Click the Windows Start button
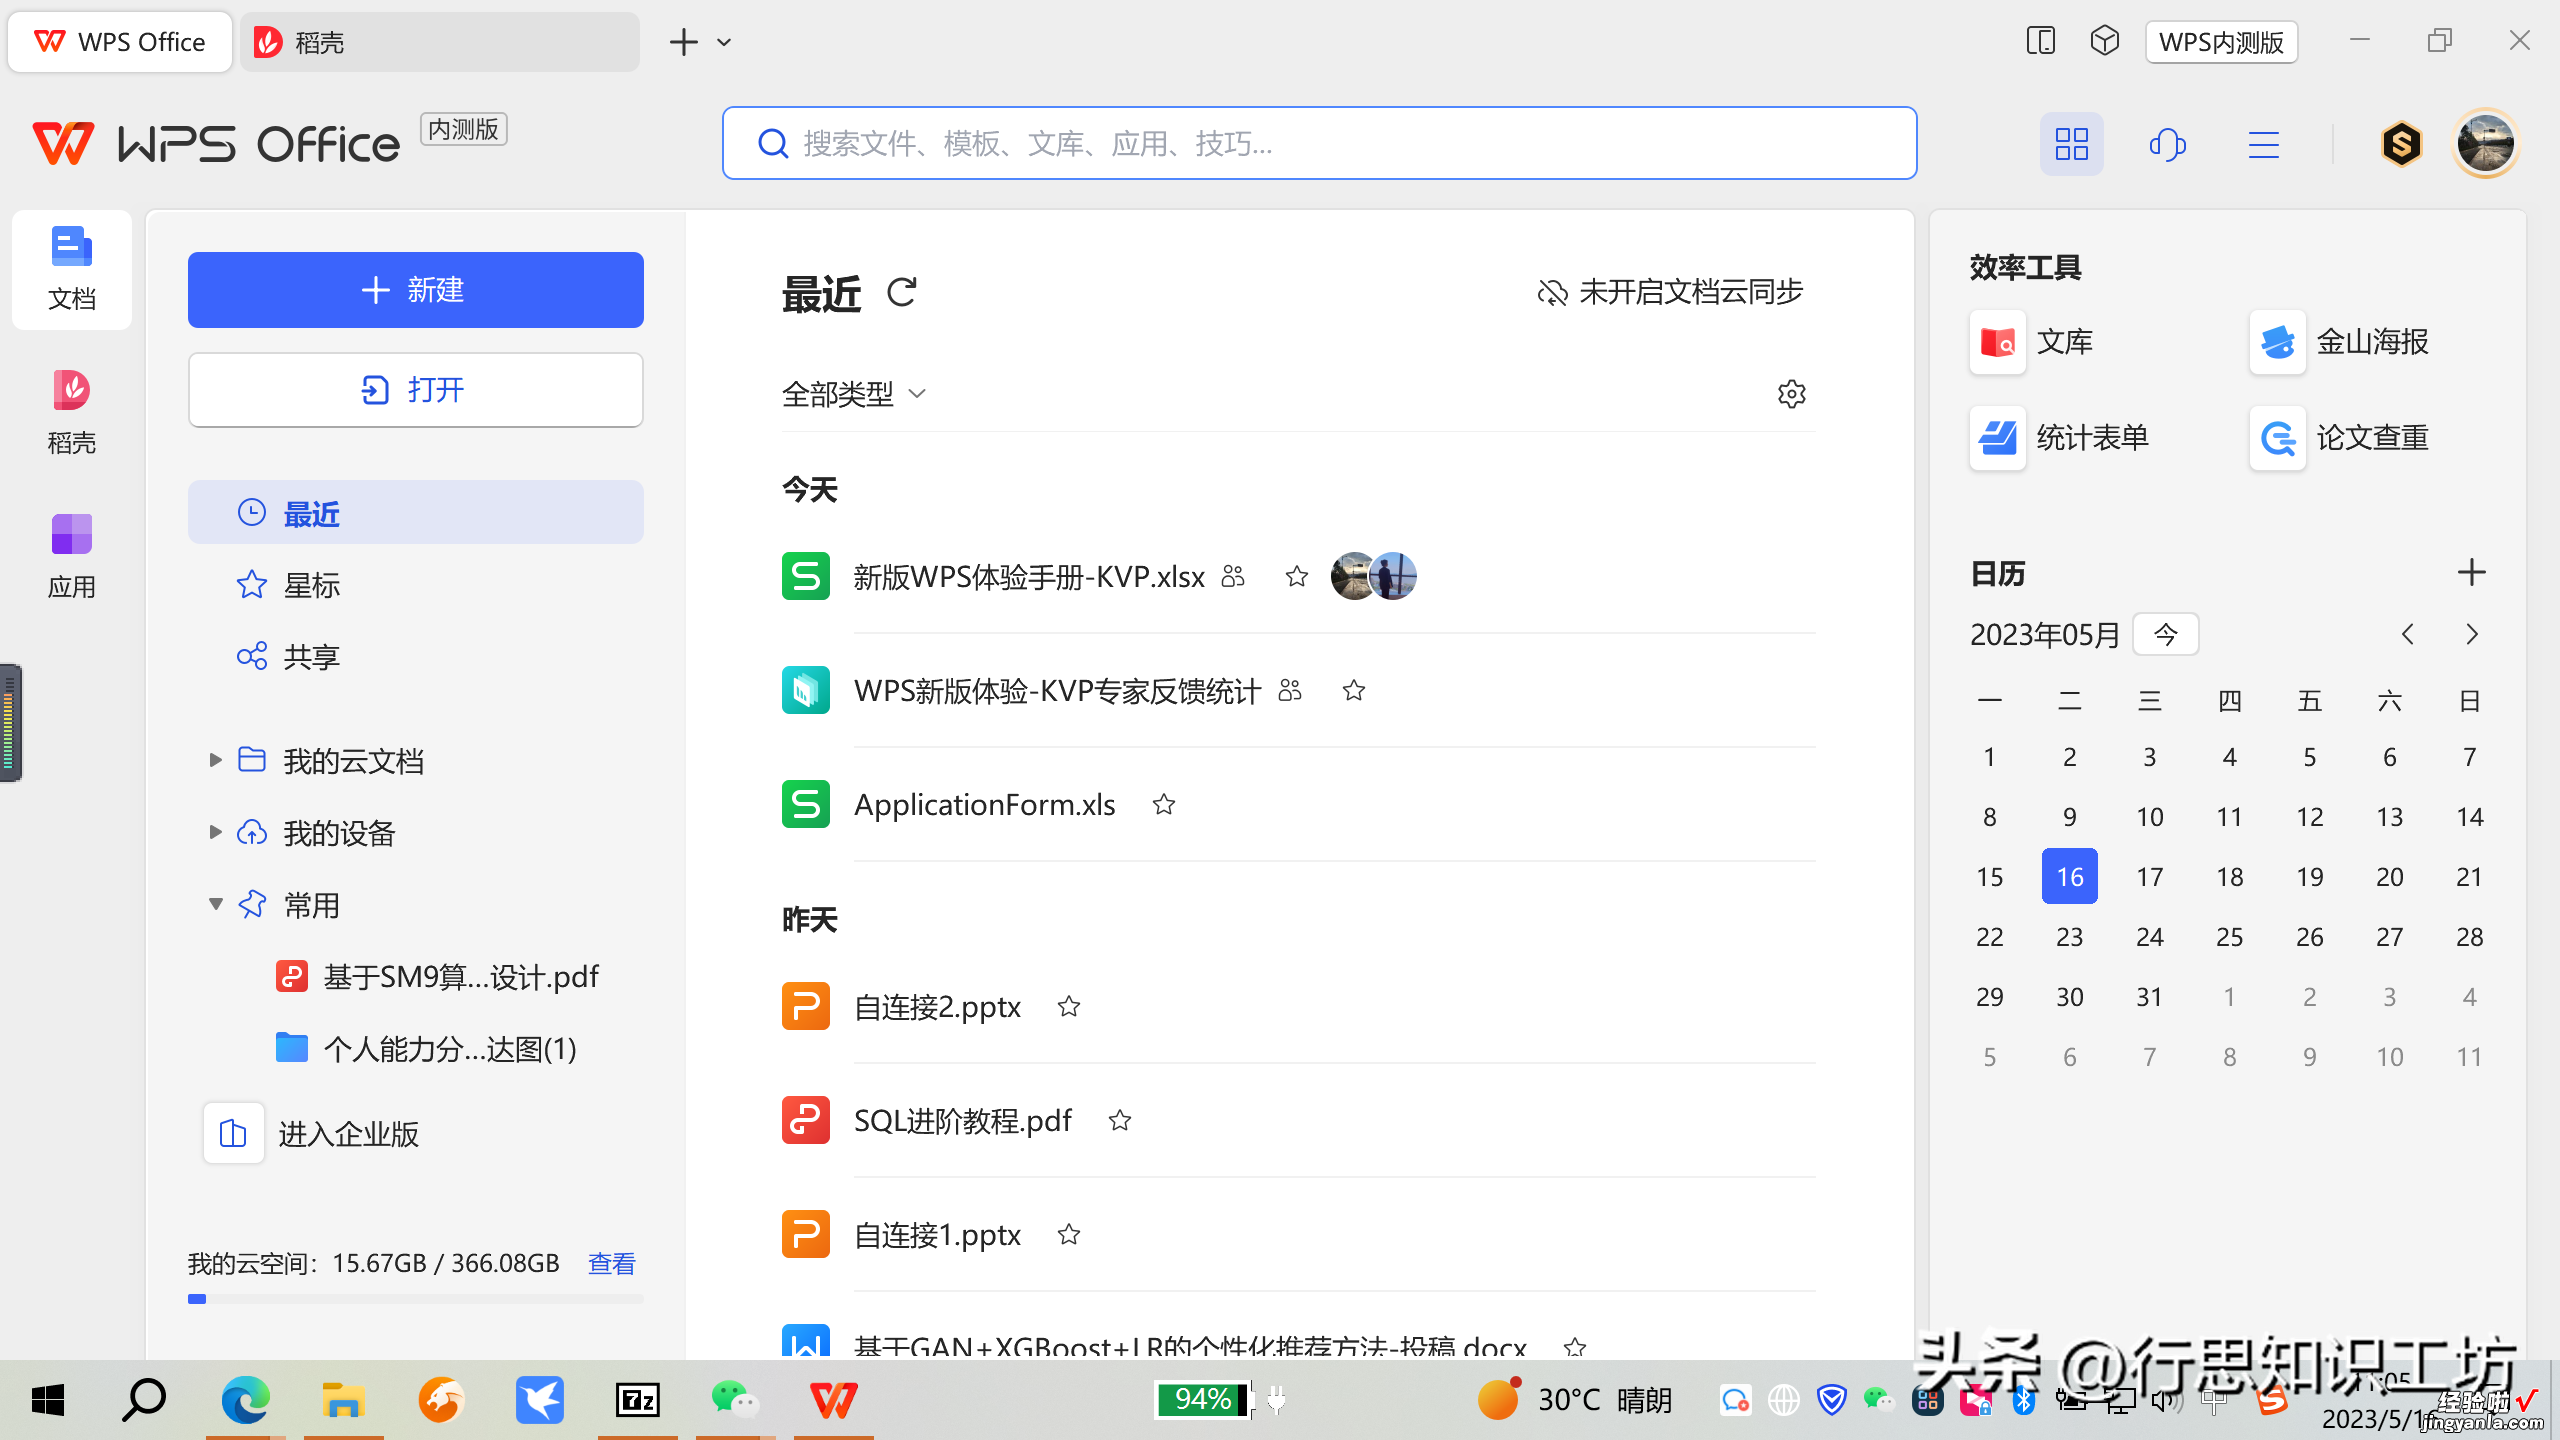This screenshot has width=2560, height=1440. [x=48, y=1400]
